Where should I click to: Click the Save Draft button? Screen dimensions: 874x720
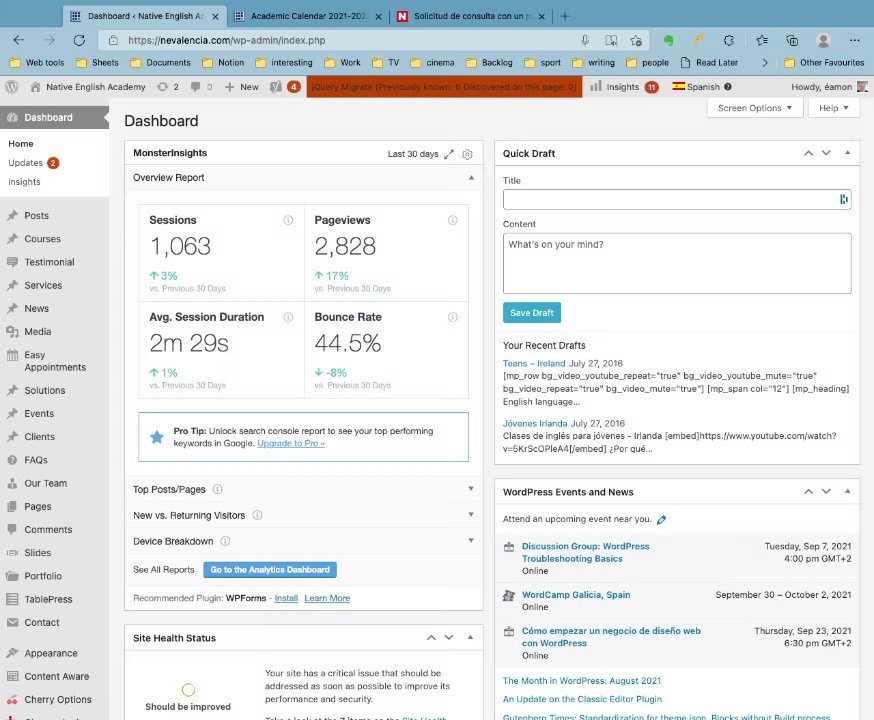pos(532,313)
